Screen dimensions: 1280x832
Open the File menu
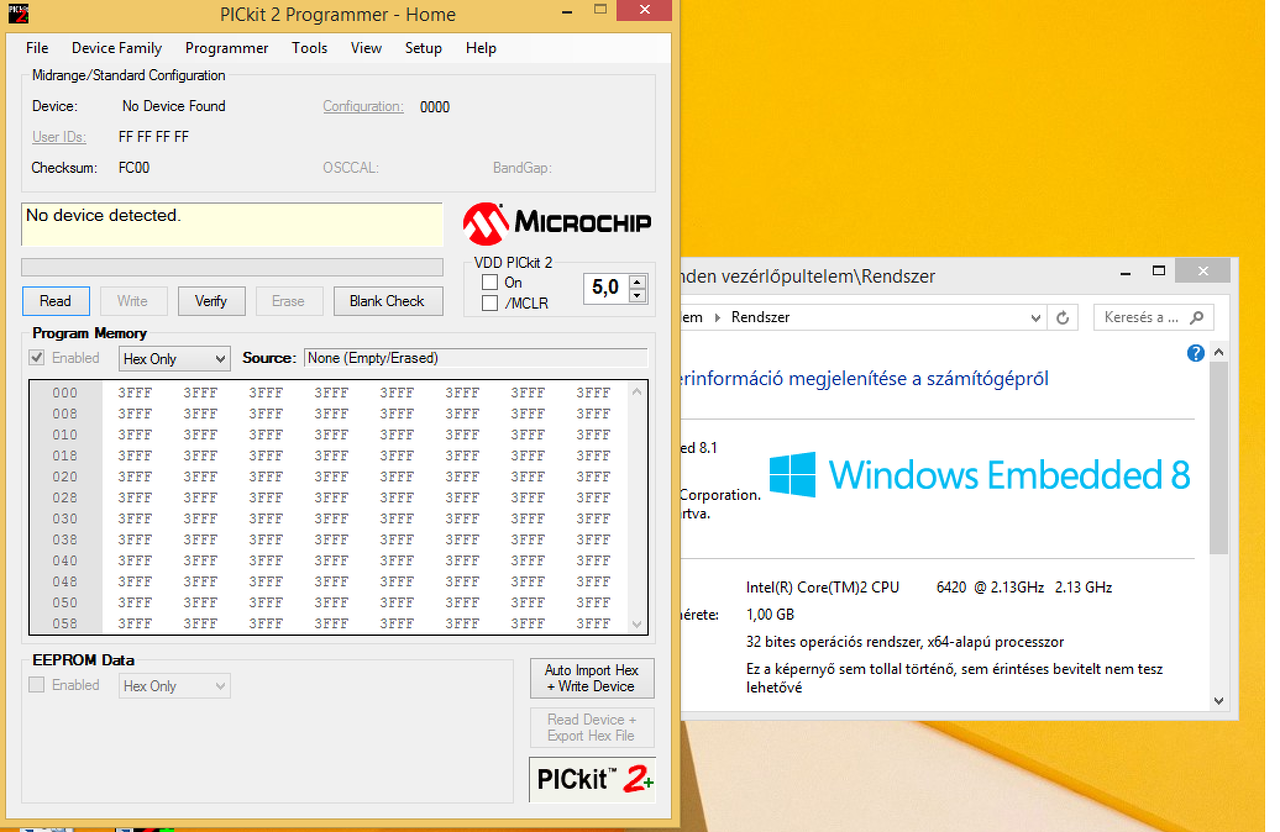[x=37, y=48]
